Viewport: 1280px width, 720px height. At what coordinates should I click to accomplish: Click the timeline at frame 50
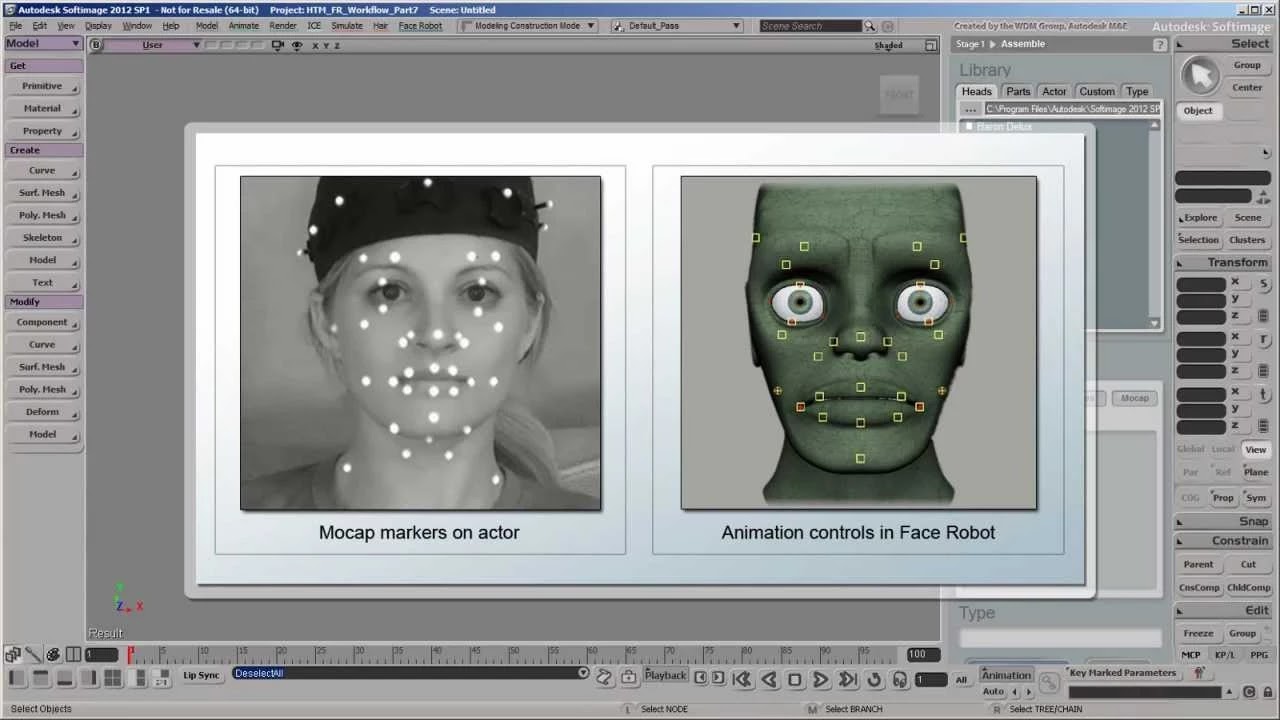510,654
